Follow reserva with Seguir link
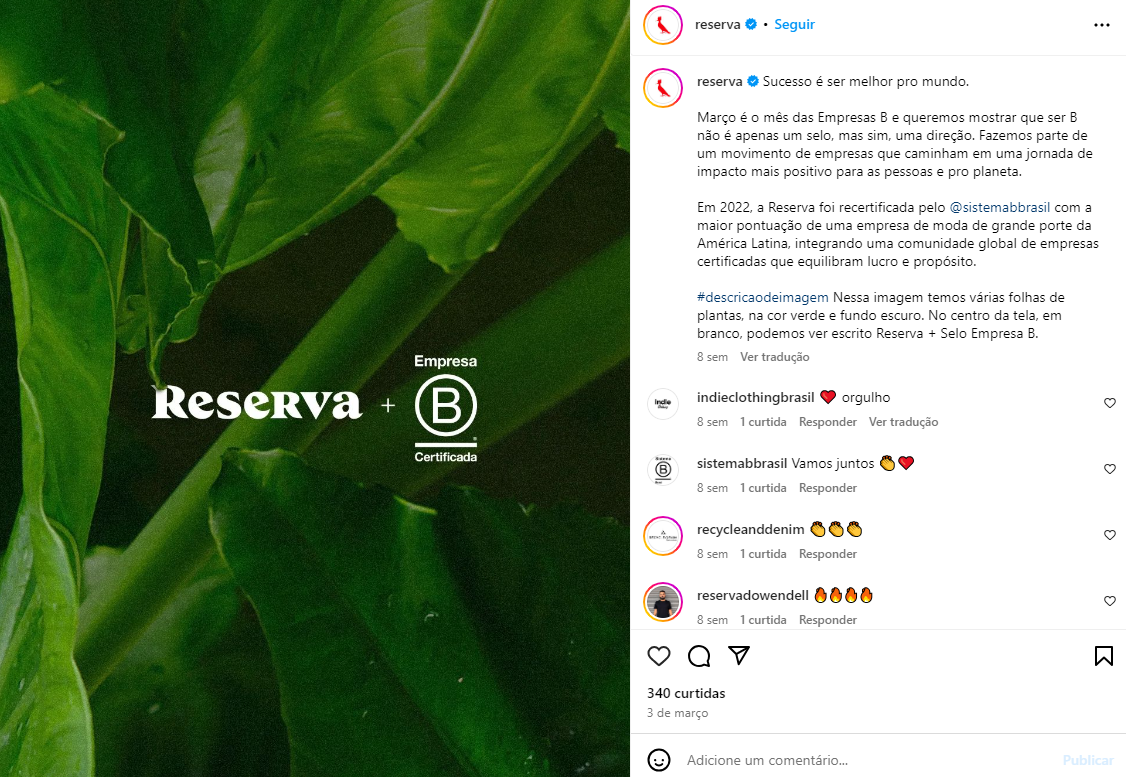 (x=794, y=24)
